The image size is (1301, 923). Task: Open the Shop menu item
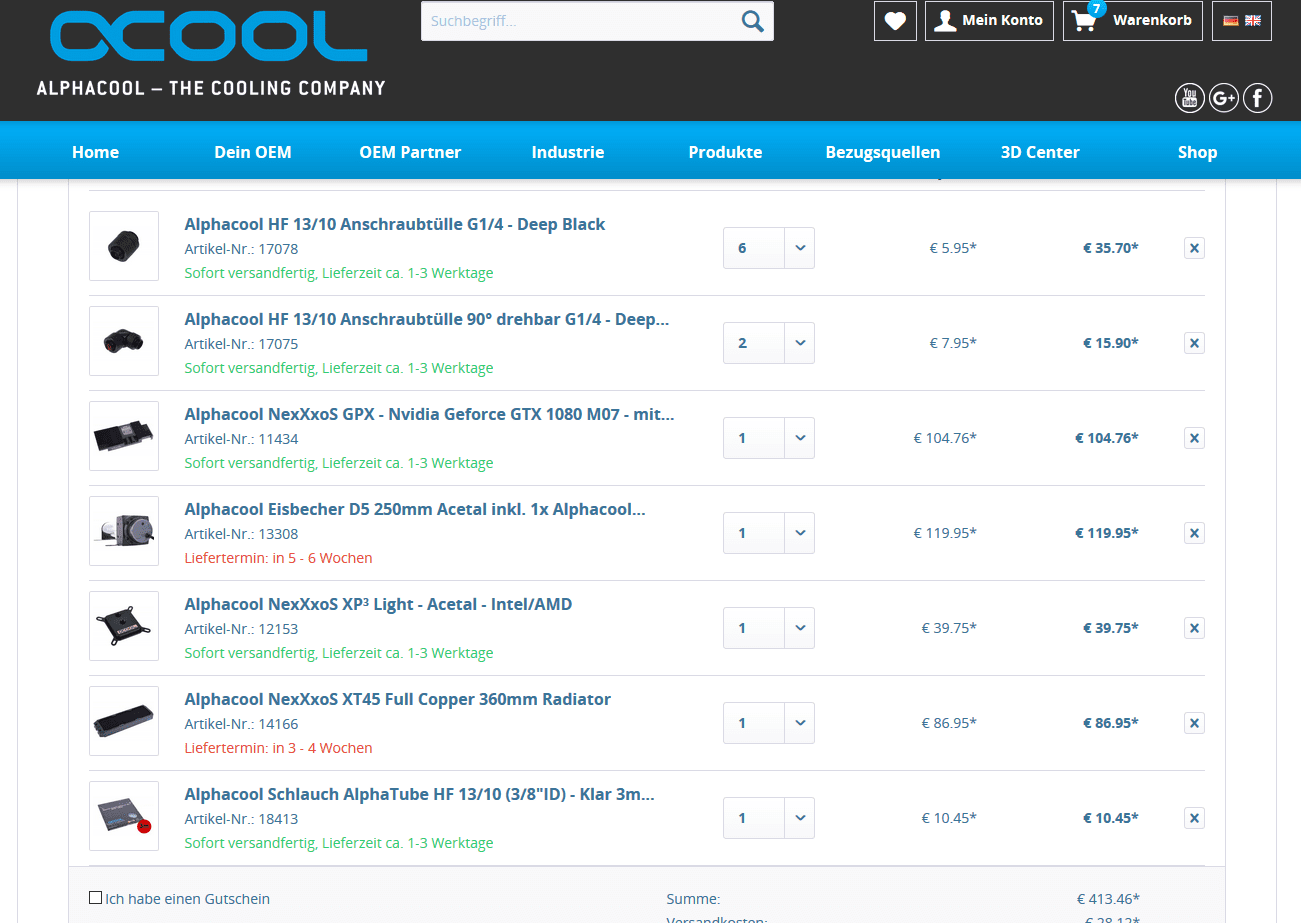pyautogui.click(x=1197, y=152)
